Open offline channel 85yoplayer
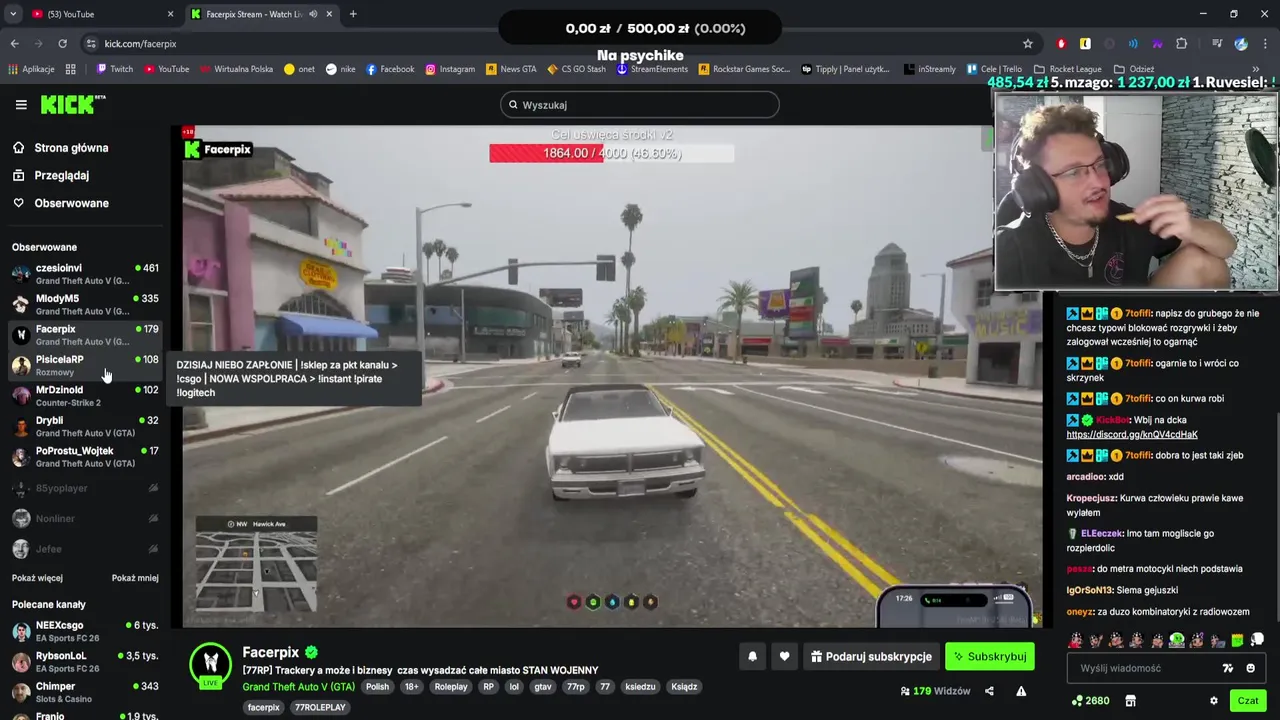This screenshot has width=1280, height=720. pos(85,488)
